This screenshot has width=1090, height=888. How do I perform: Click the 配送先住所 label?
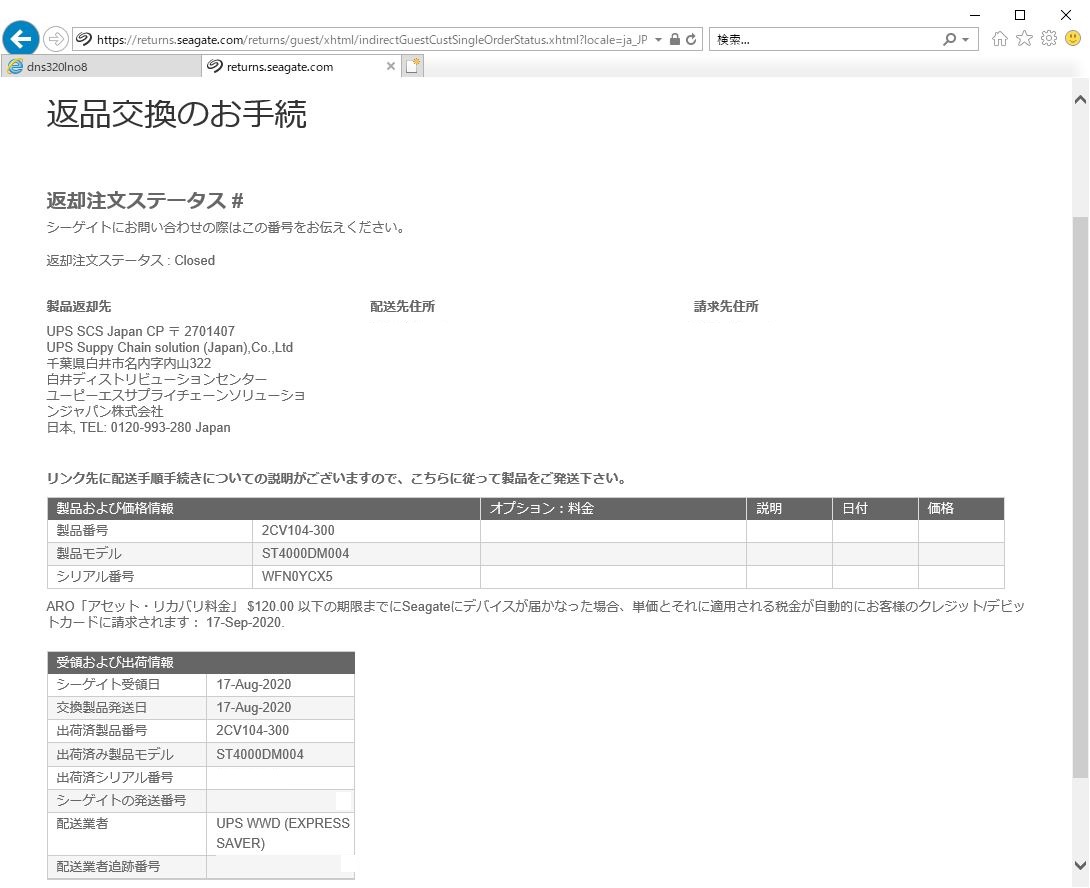pyautogui.click(x=402, y=307)
